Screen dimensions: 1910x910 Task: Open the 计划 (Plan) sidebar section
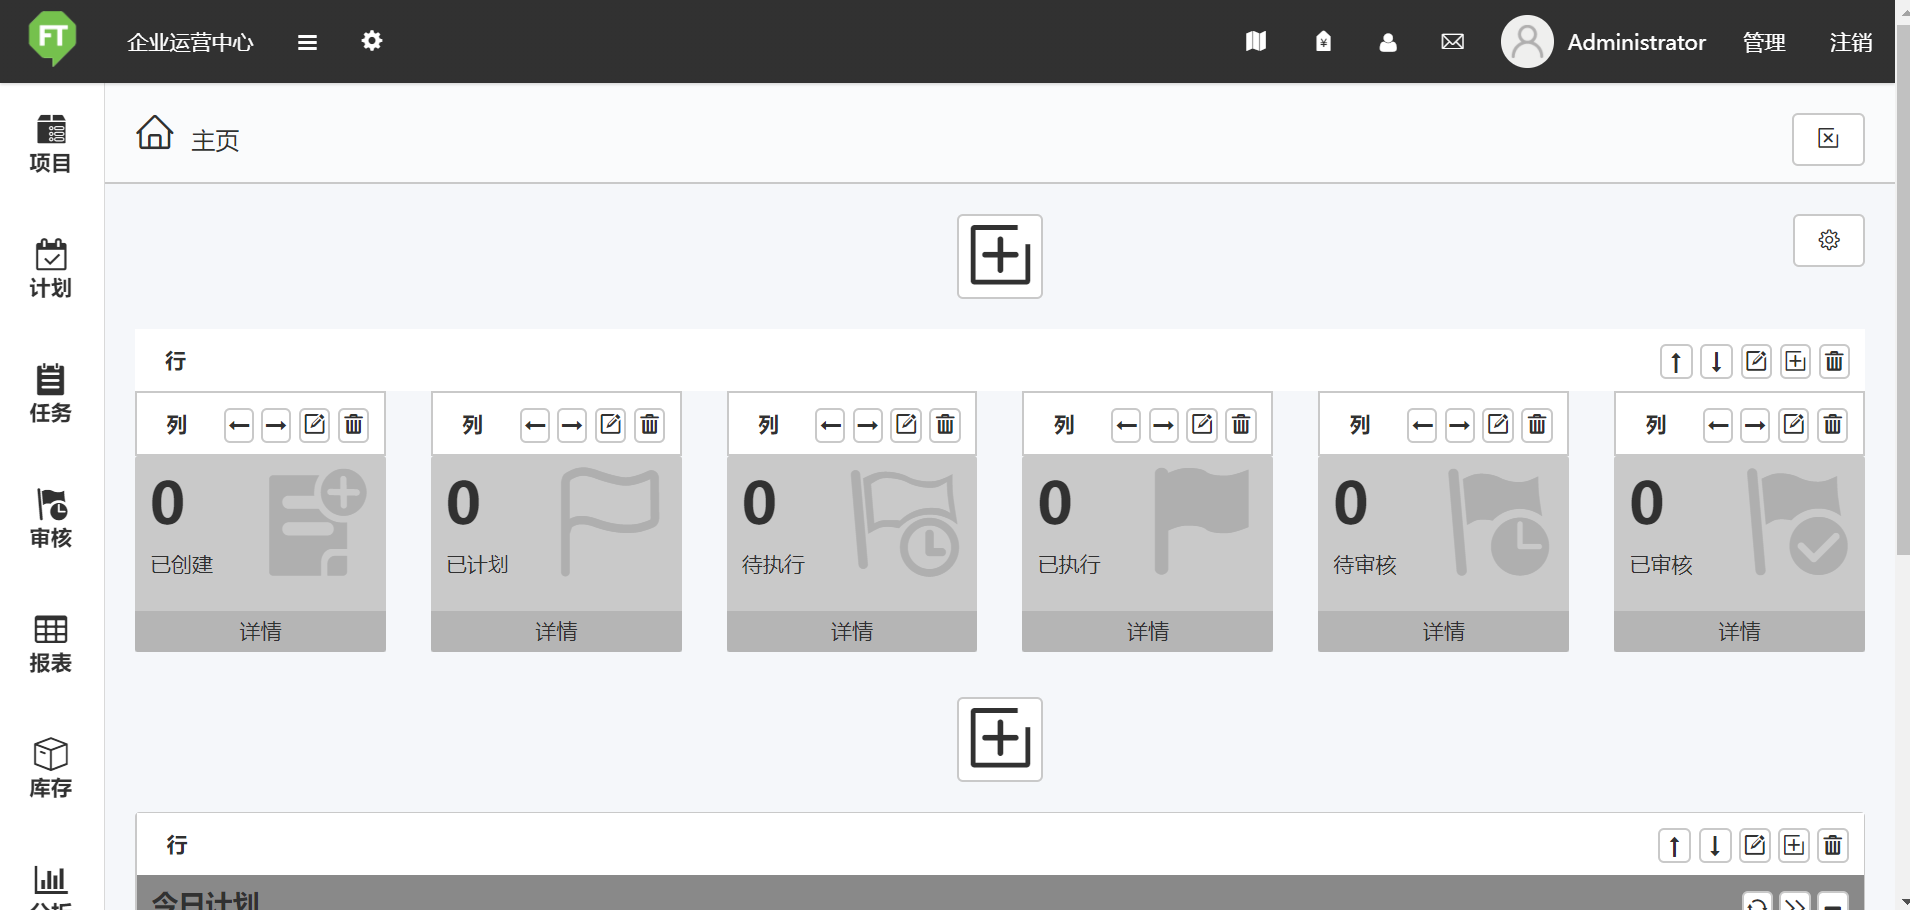(x=50, y=269)
